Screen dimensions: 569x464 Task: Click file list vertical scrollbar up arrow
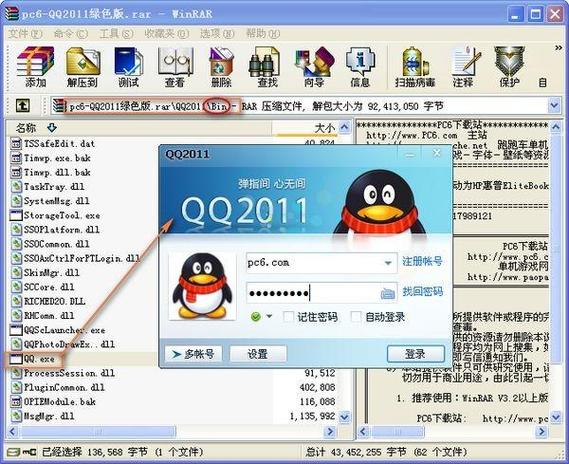pyautogui.click(x=344, y=127)
